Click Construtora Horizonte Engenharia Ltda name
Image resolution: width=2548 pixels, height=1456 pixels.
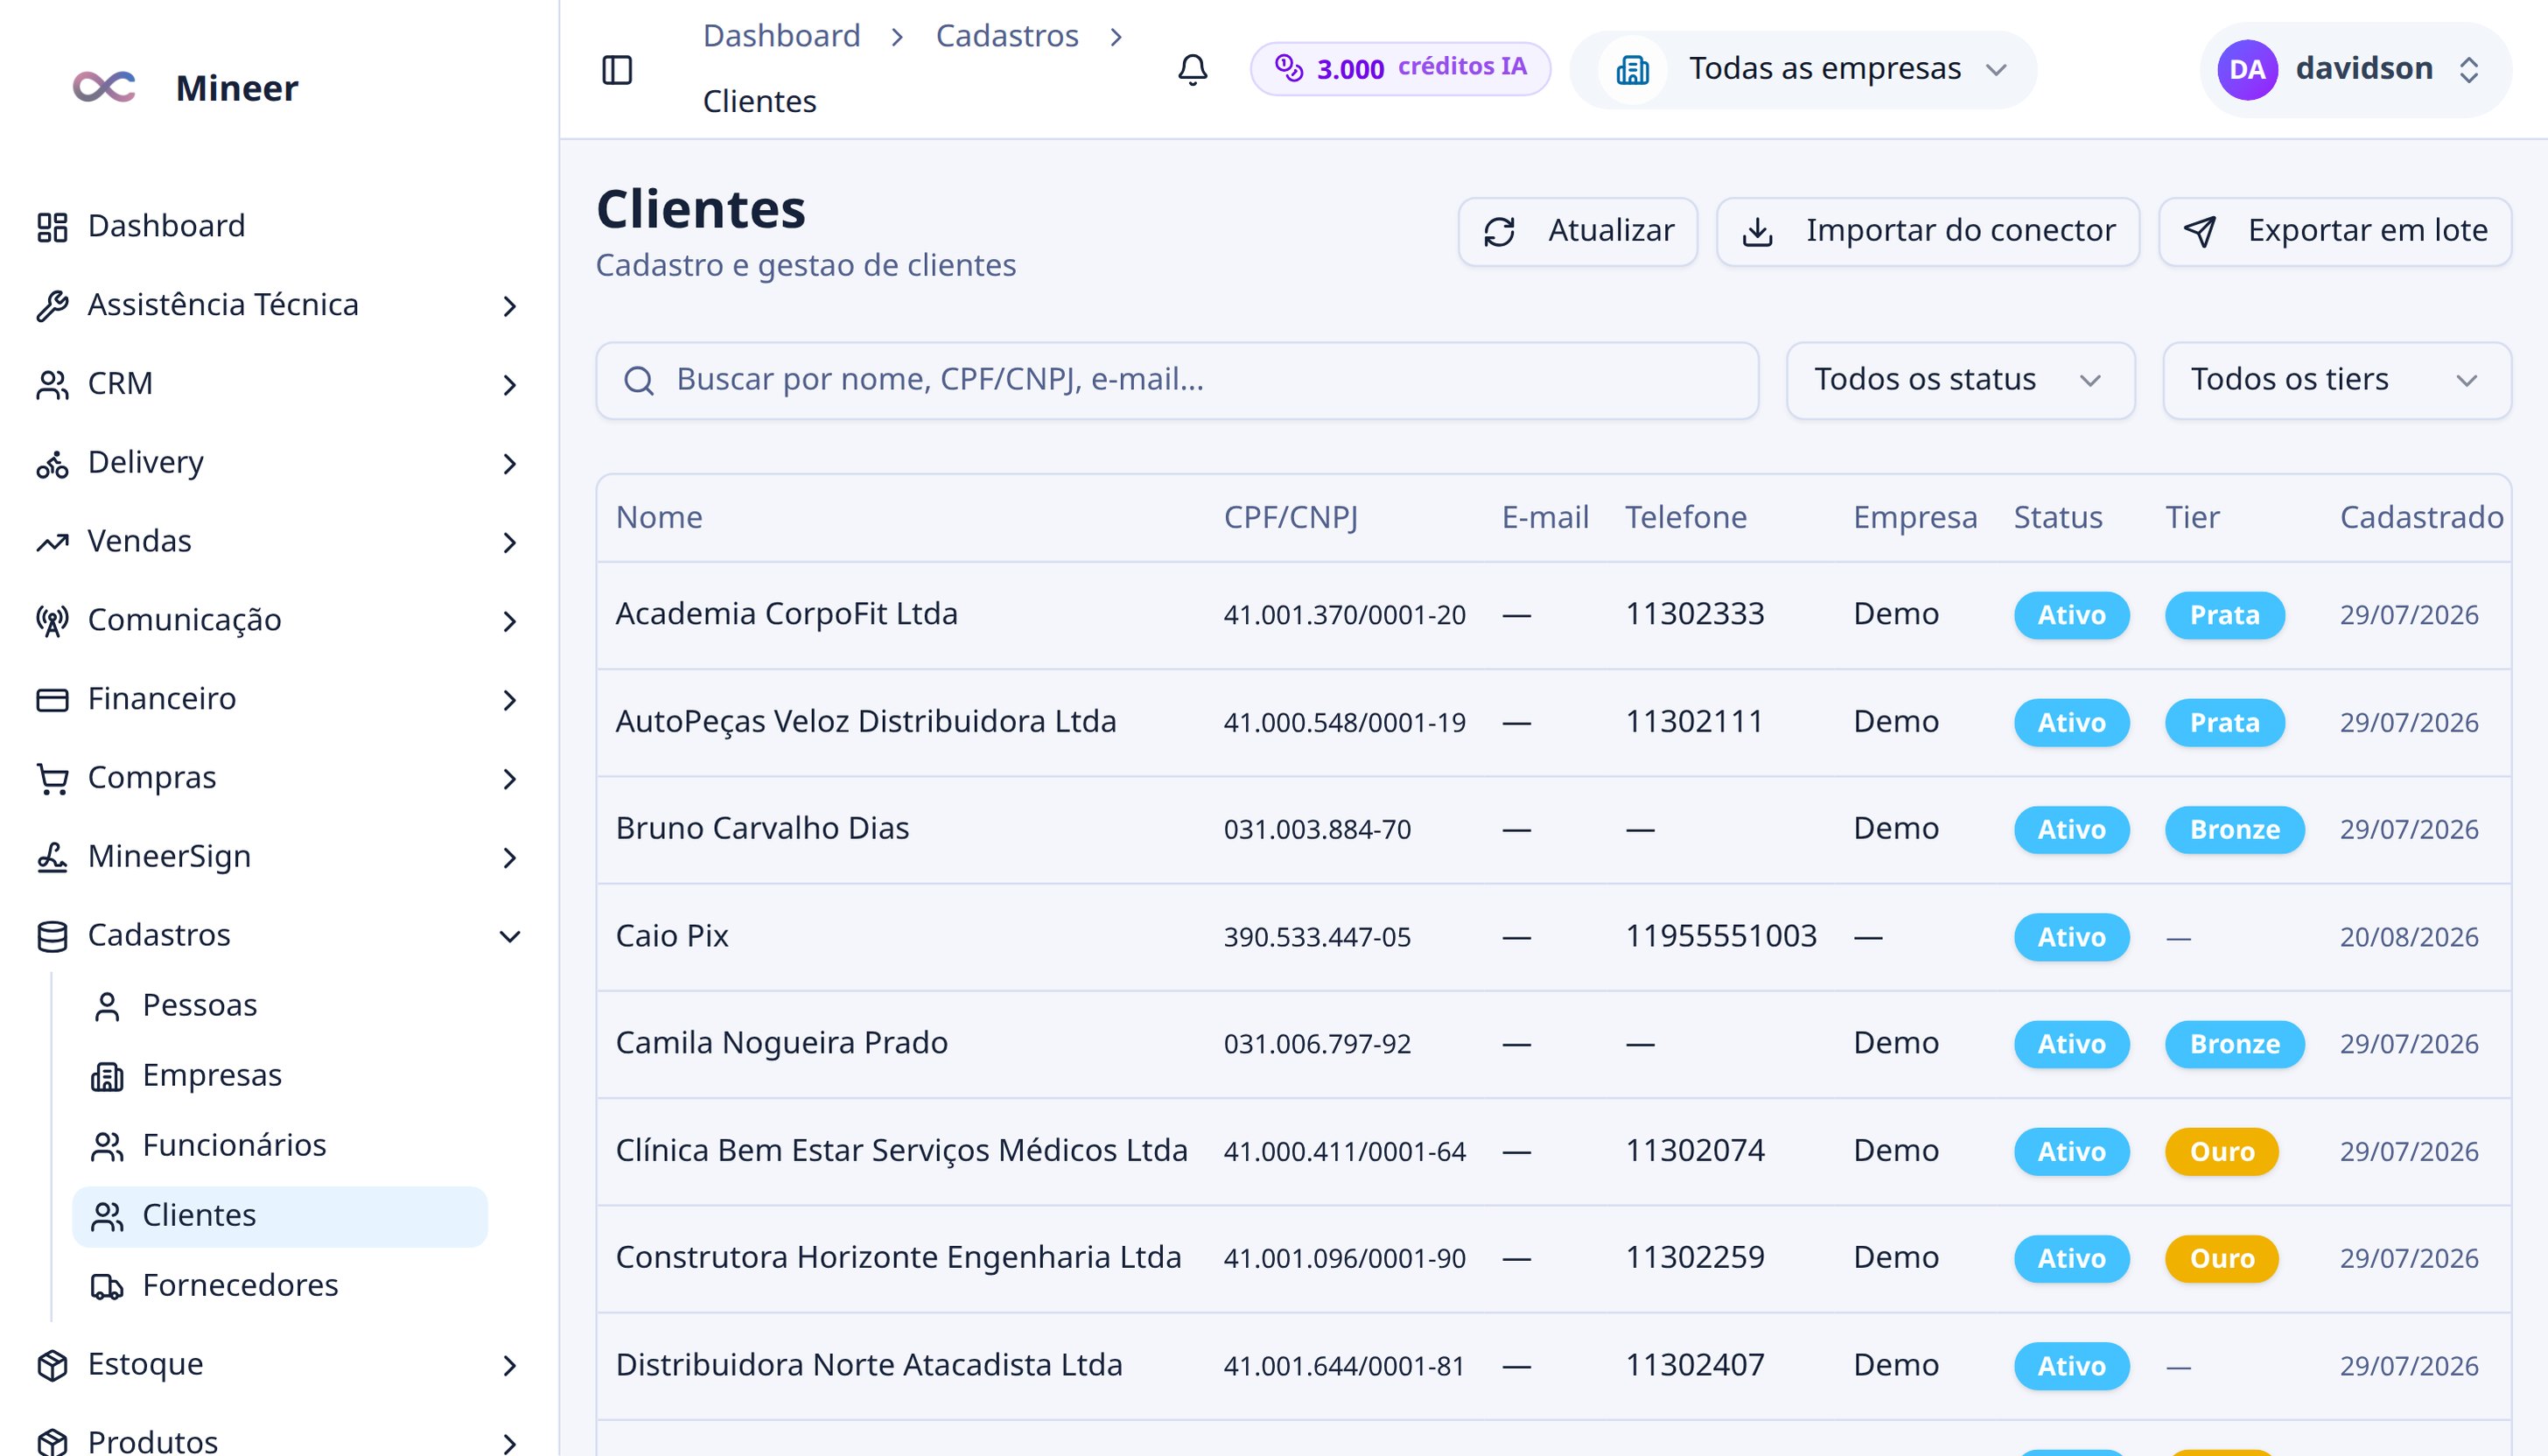click(898, 1258)
